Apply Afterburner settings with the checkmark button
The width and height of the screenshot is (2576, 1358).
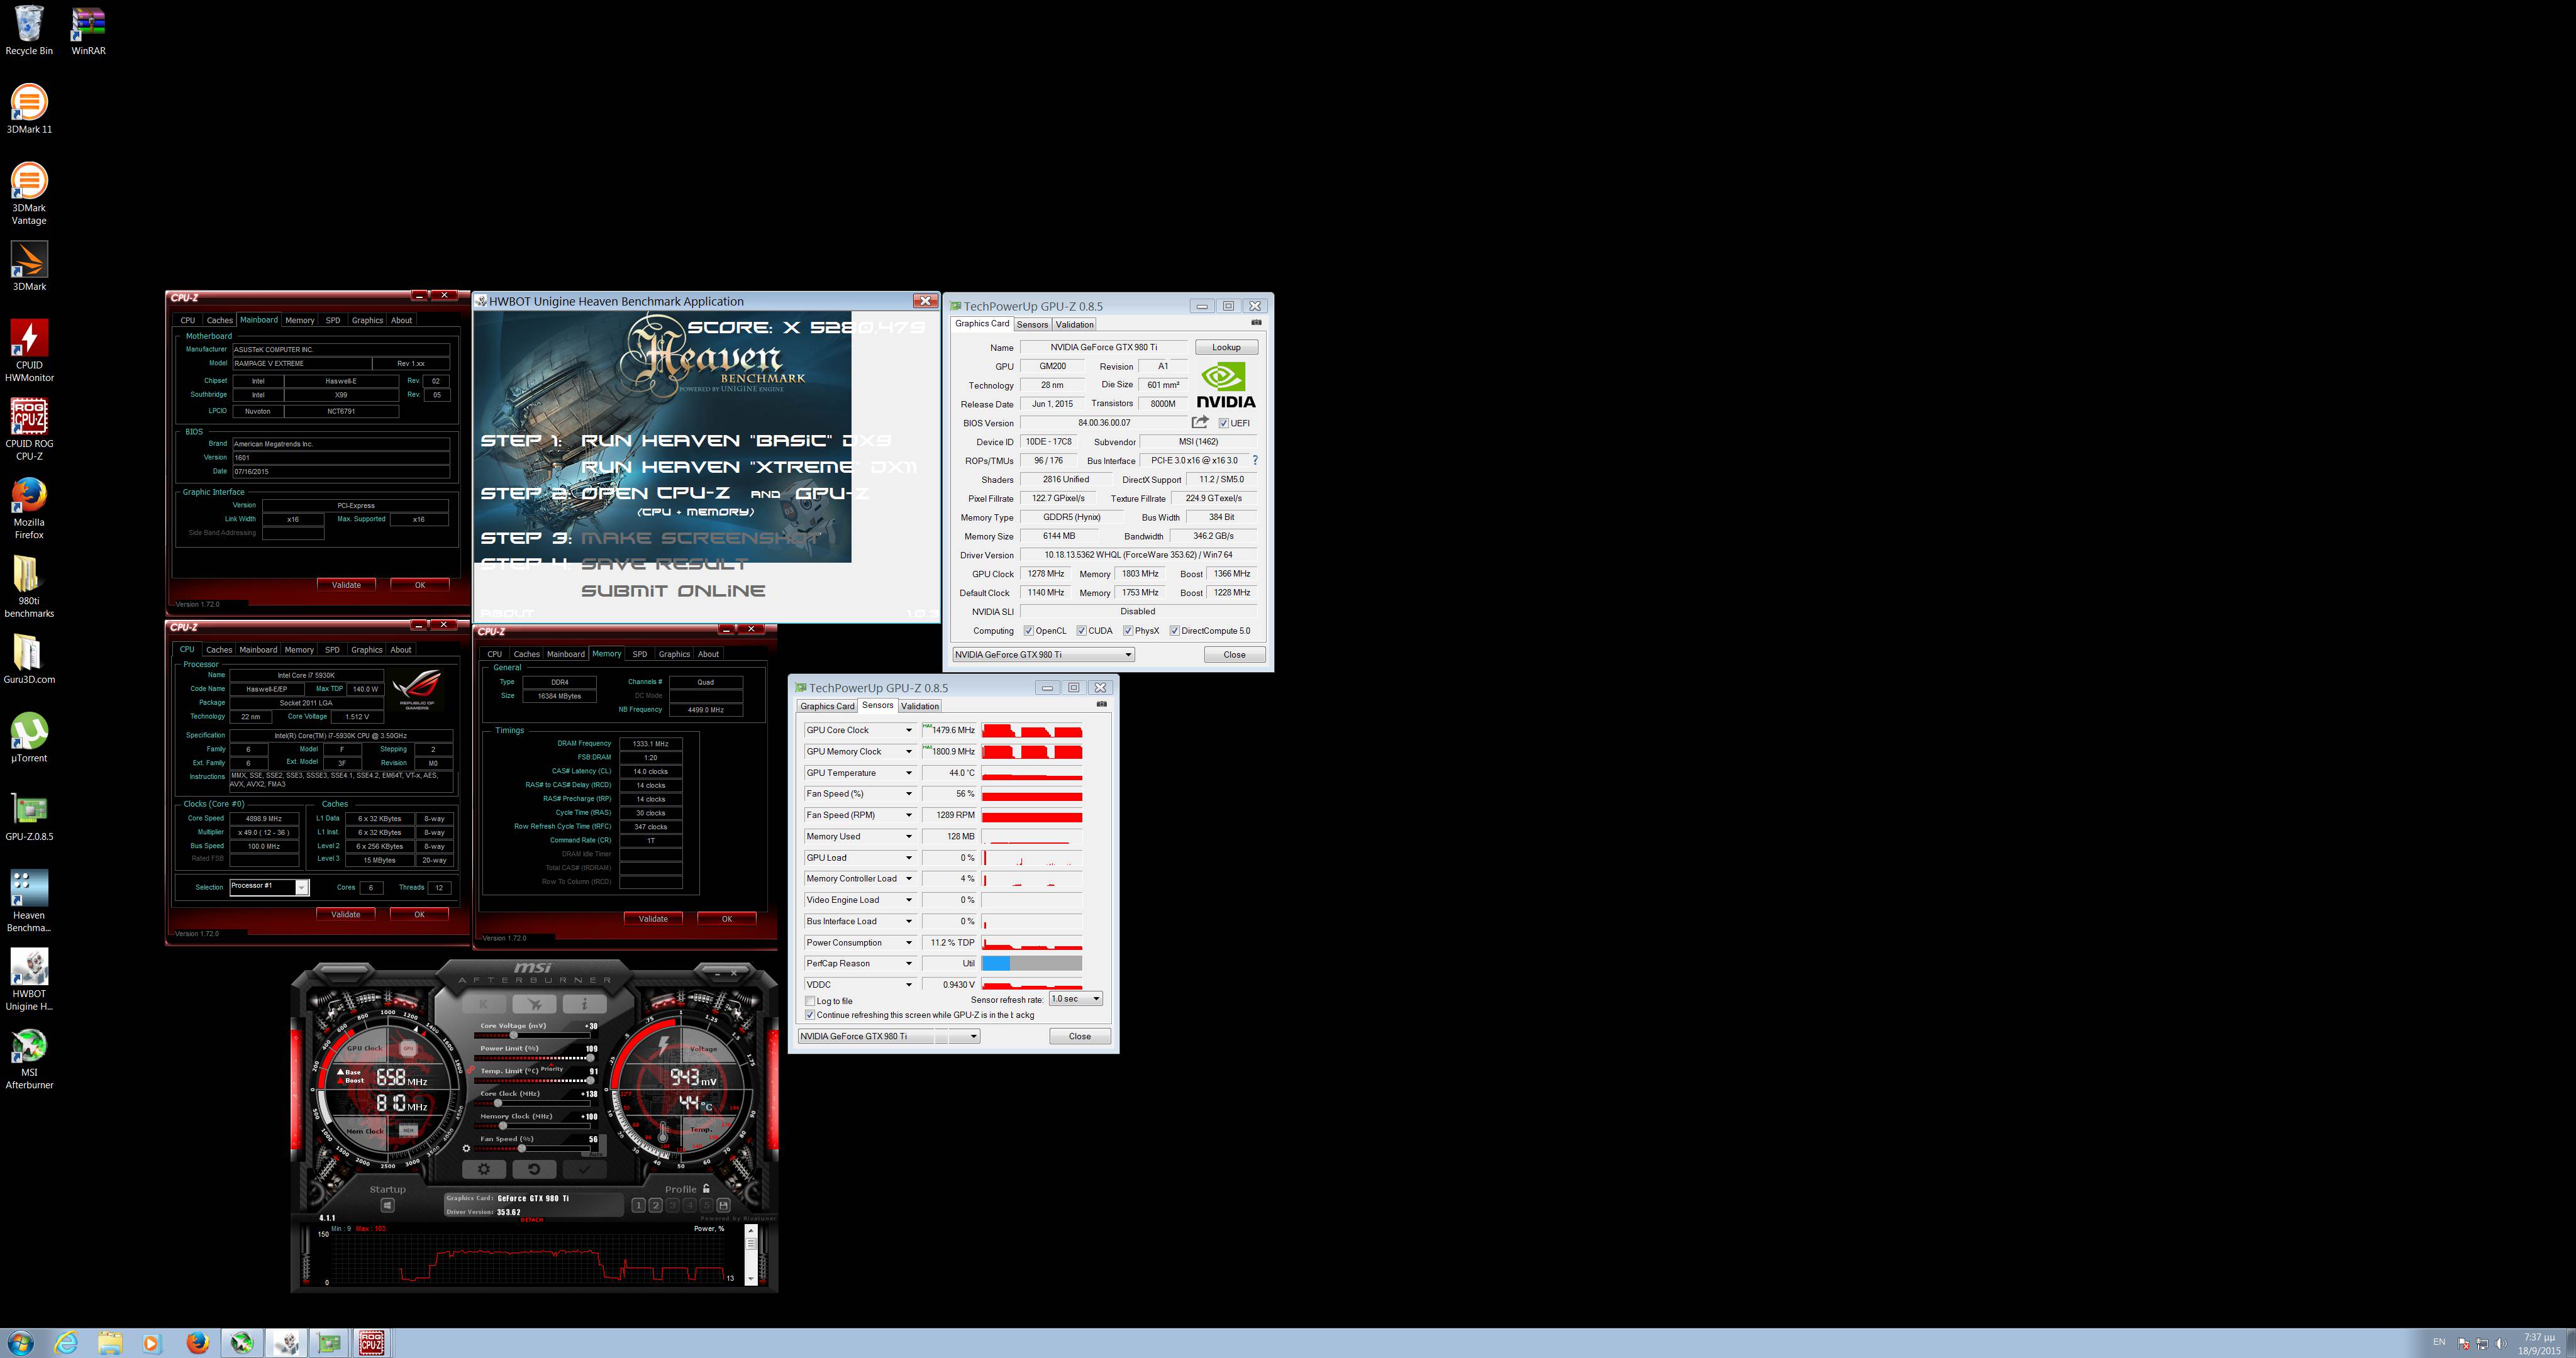coord(584,1169)
